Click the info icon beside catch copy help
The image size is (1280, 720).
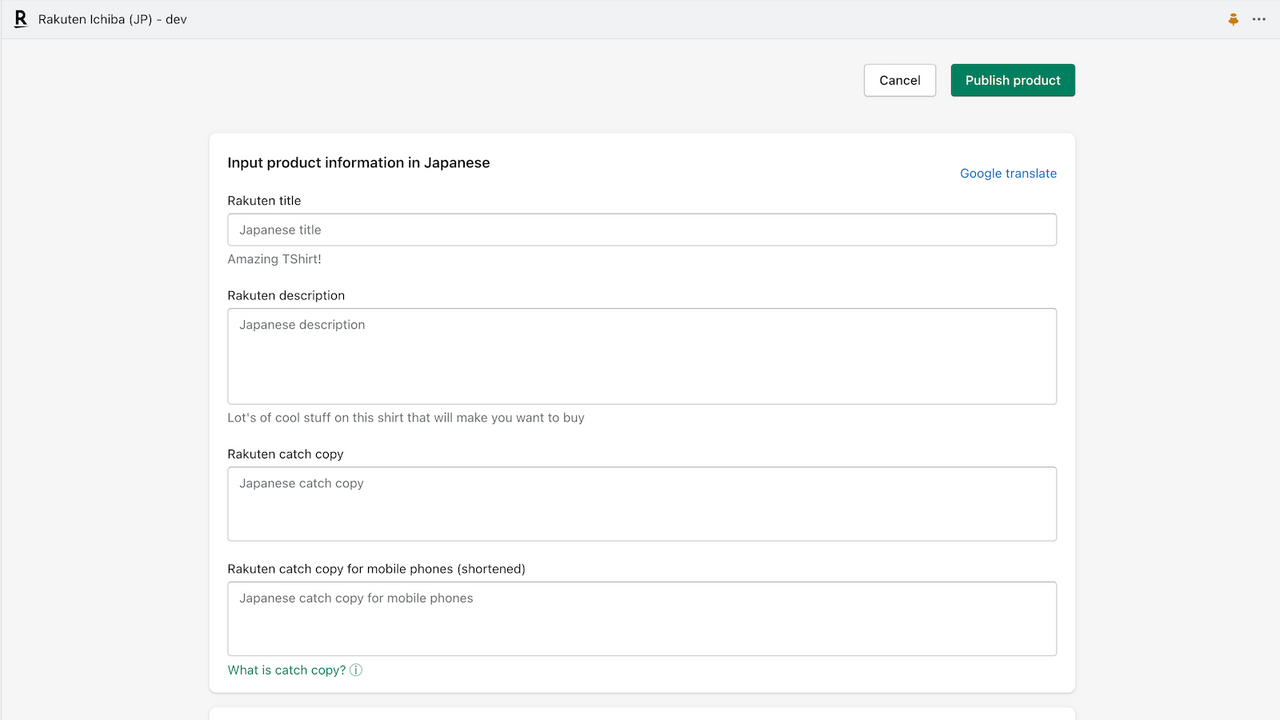click(356, 670)
